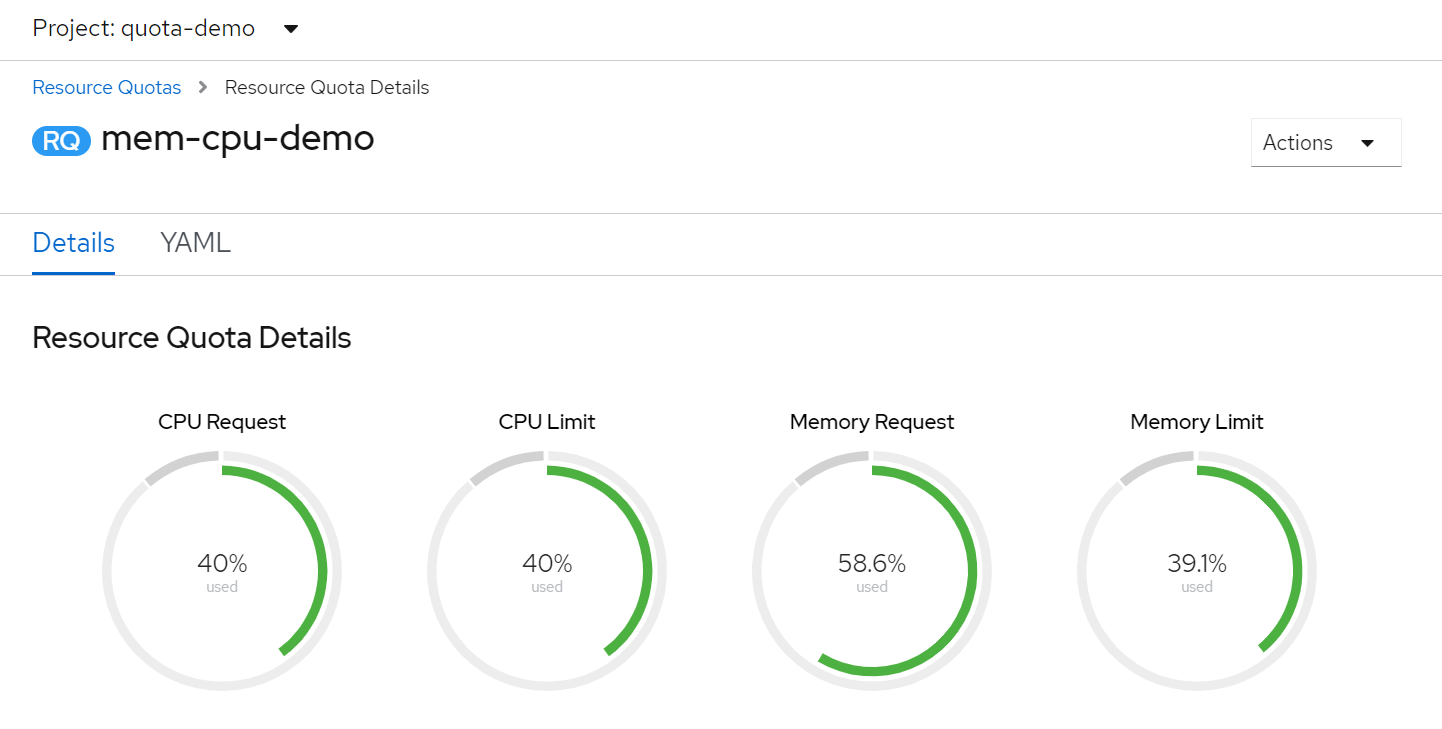Click the caret icon next to quota-demo
The image size is (1442, 729).
tap(289, 30)
